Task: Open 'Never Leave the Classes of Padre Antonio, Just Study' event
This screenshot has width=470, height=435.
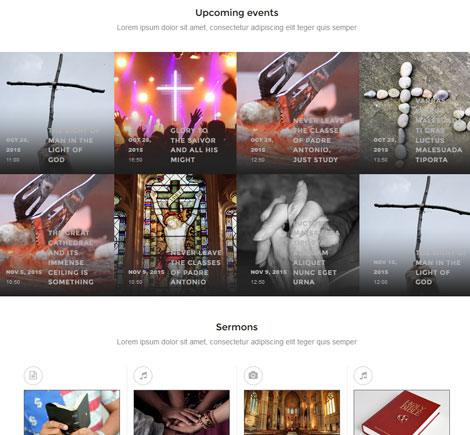Action: (x=298, y=113)
